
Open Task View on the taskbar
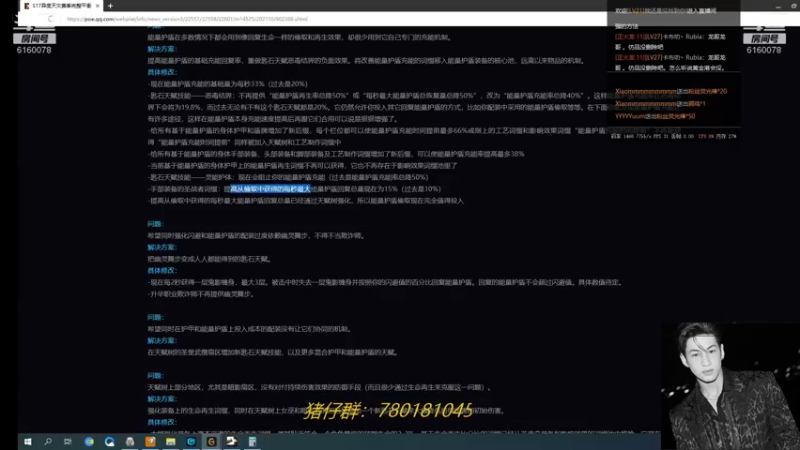(68, 442)
